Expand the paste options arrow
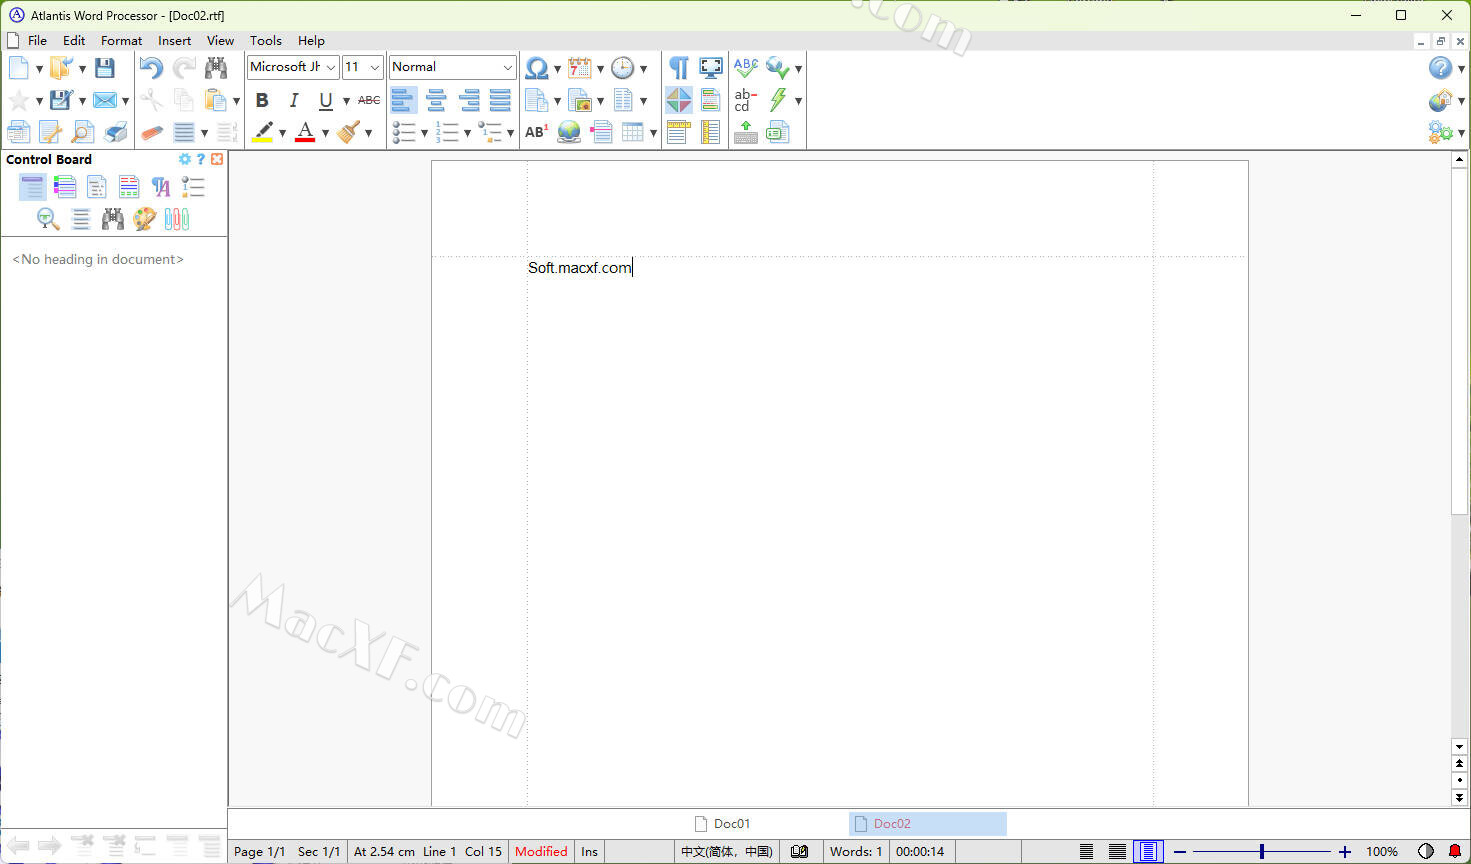Image resolution: width=1471 pixels, height=864 pixels. (236, 101)
